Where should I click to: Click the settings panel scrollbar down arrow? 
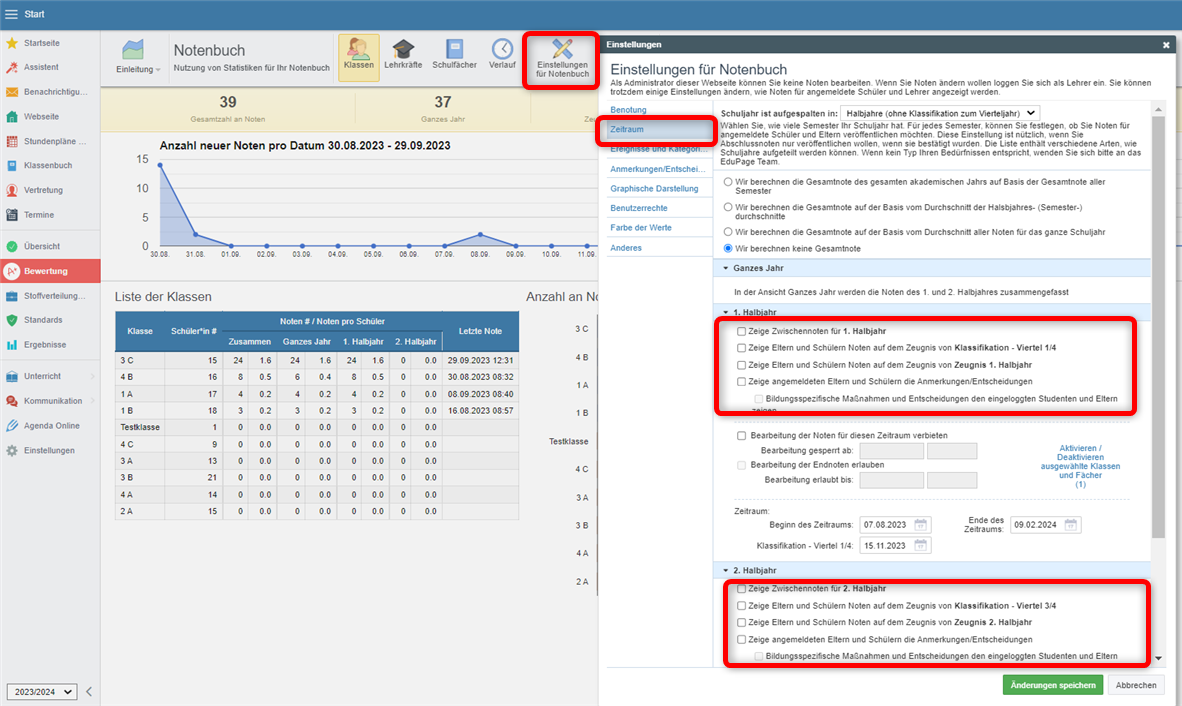coord(1159,659)
